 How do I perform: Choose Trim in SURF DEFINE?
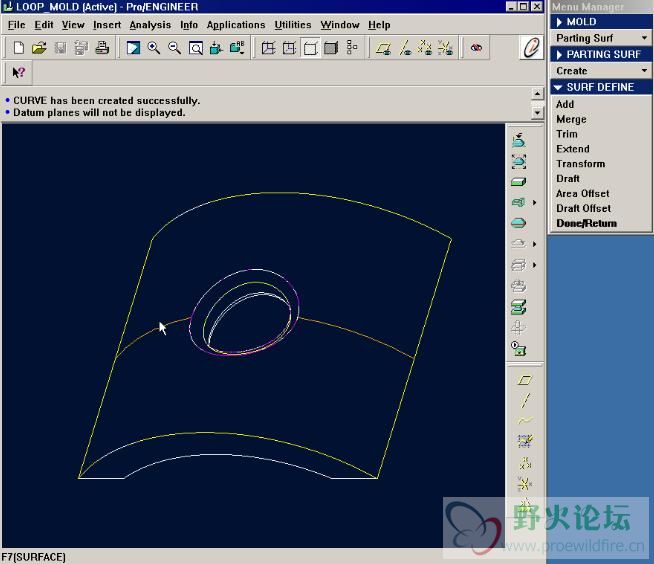coord(567,134)
